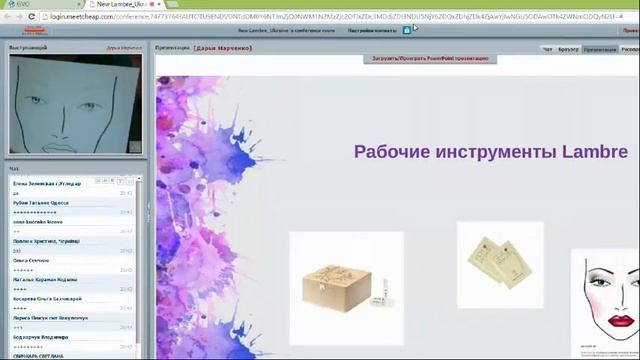
Task: Click the blue lock icon in header
Action: click(407, 30)
